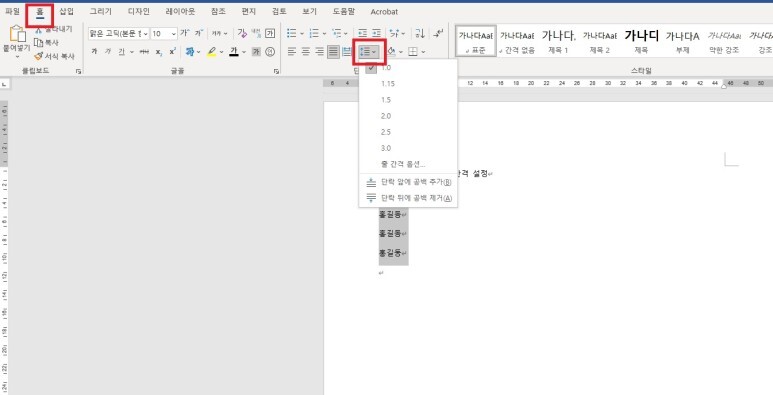Click the text effects 가 icon
The image size is (773, 395).
coord(189,51)
